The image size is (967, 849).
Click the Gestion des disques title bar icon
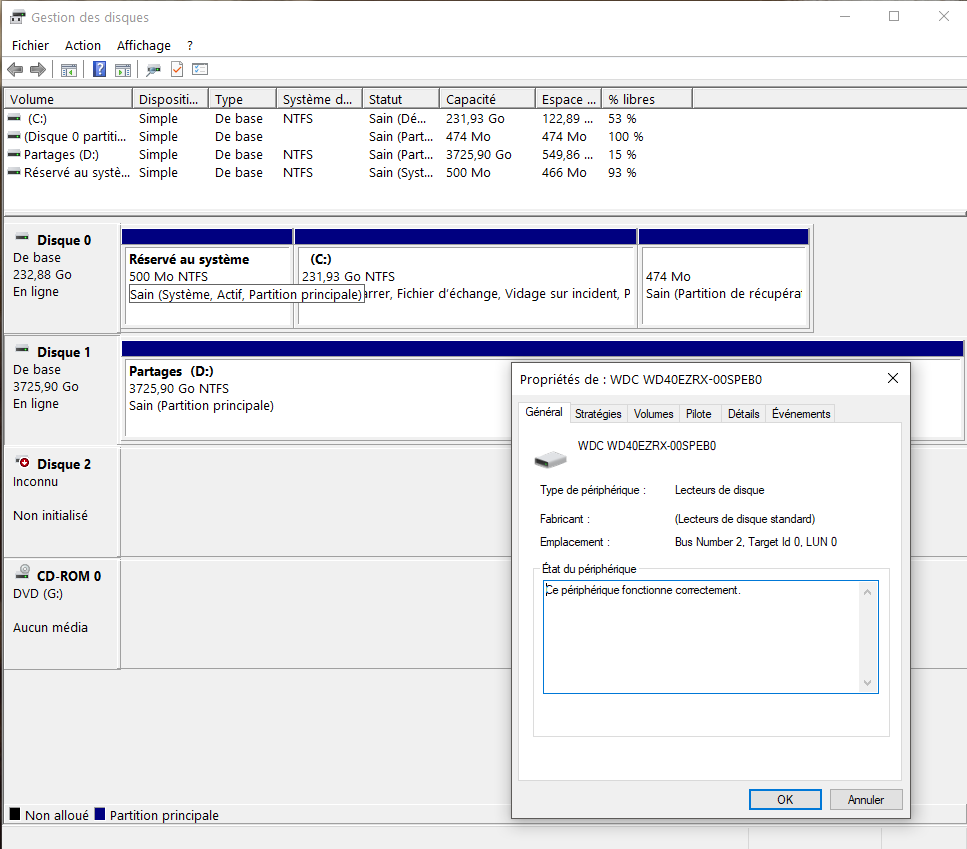17,17
